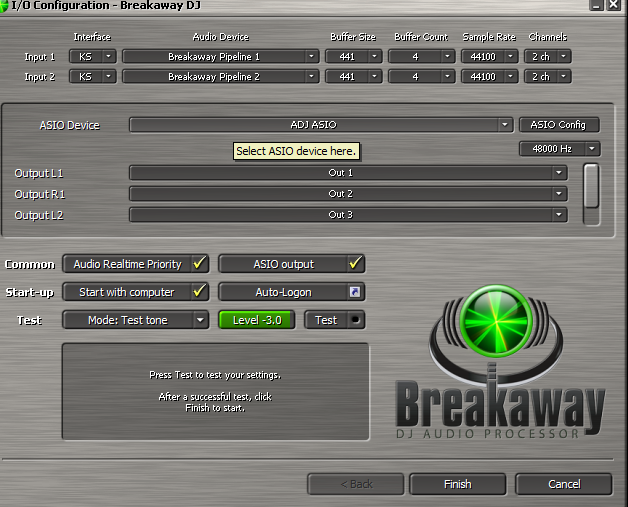Click the 'Output L2' label
The width and height of the screenshot is (628, 507).
point(39,215)
